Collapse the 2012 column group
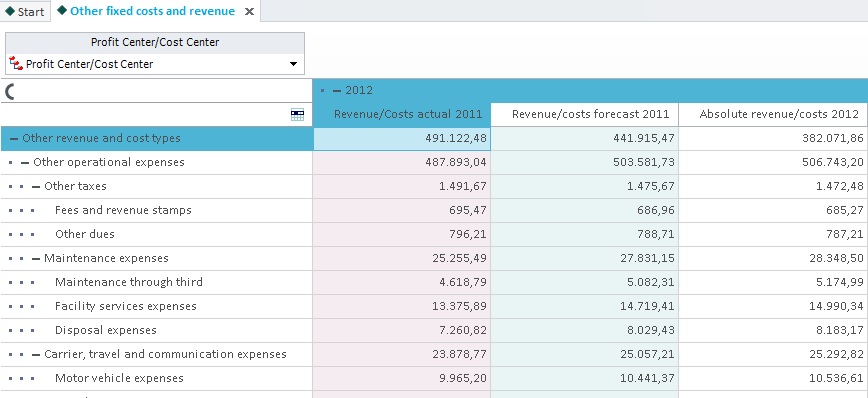Image resolution: width=868 pixels, height=398 pixels. (337, 90)
